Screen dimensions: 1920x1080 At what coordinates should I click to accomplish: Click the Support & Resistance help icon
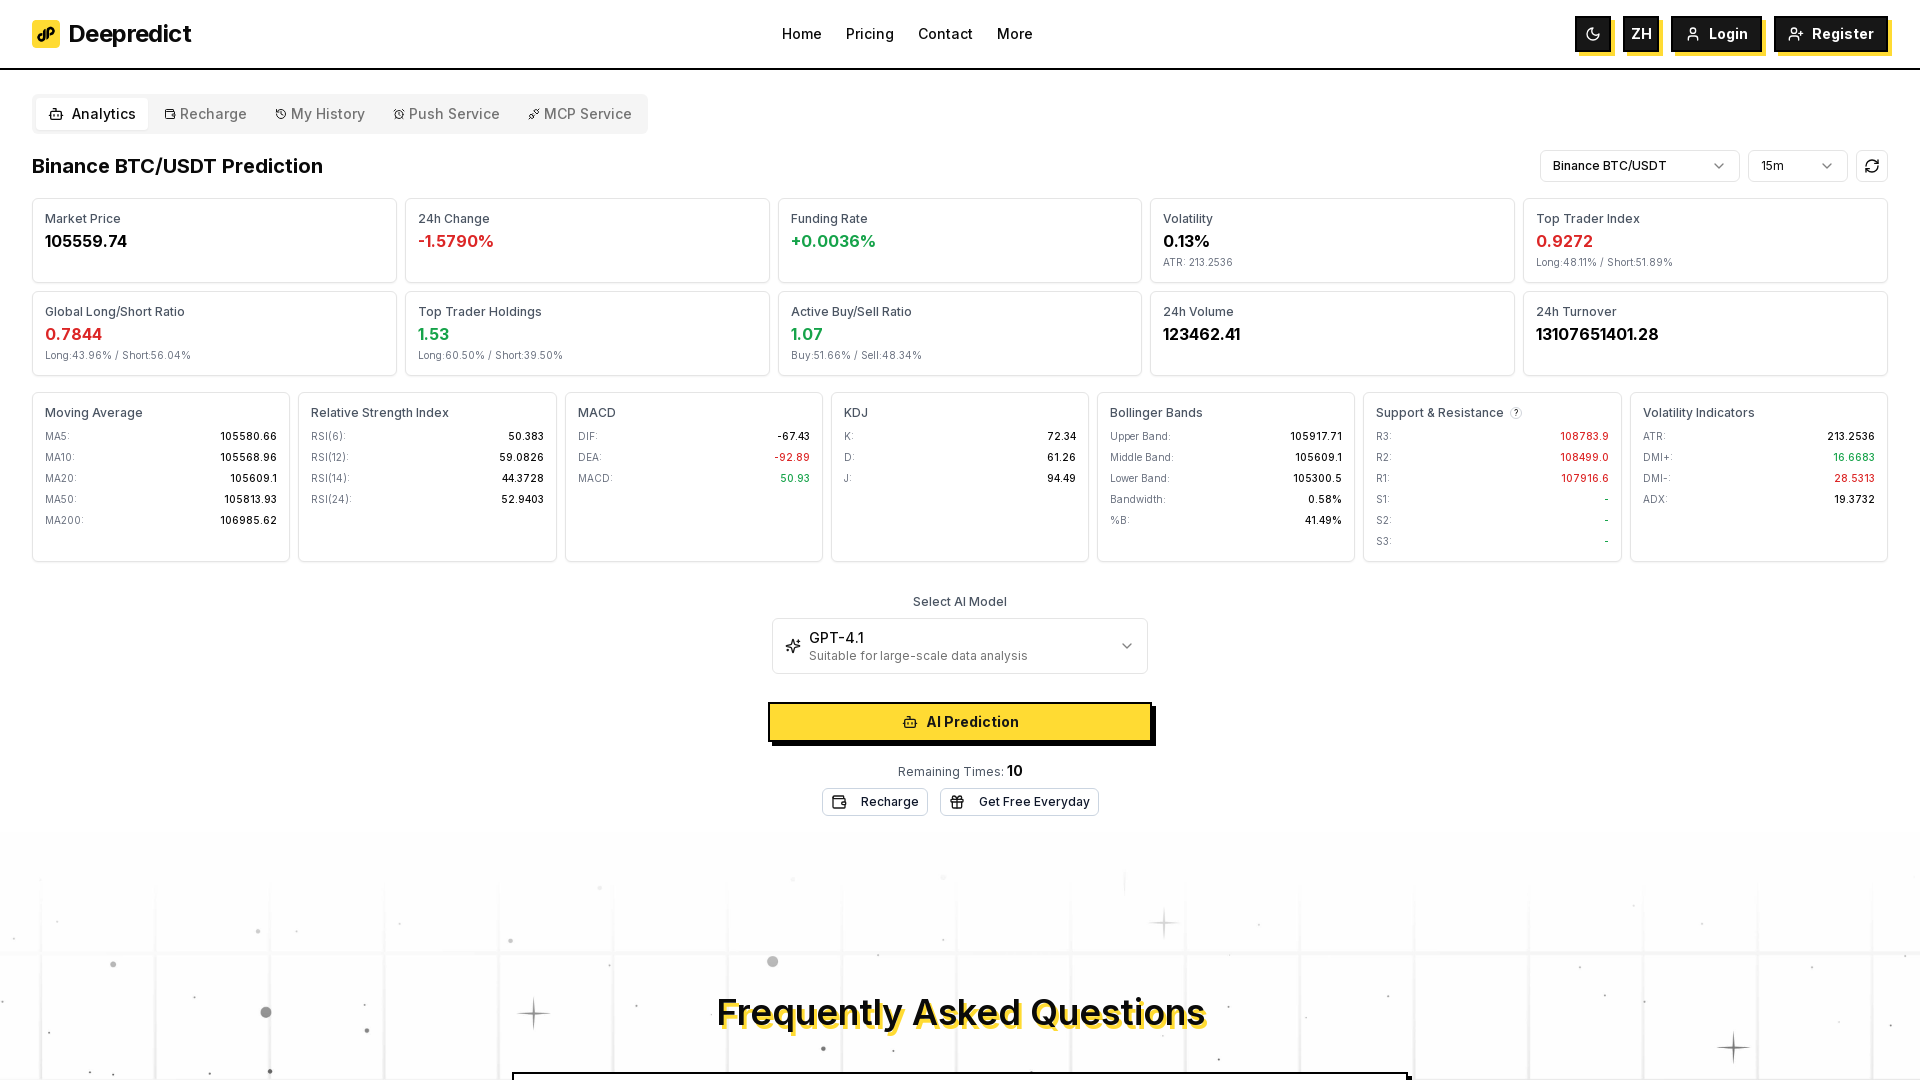[1516, 413]
